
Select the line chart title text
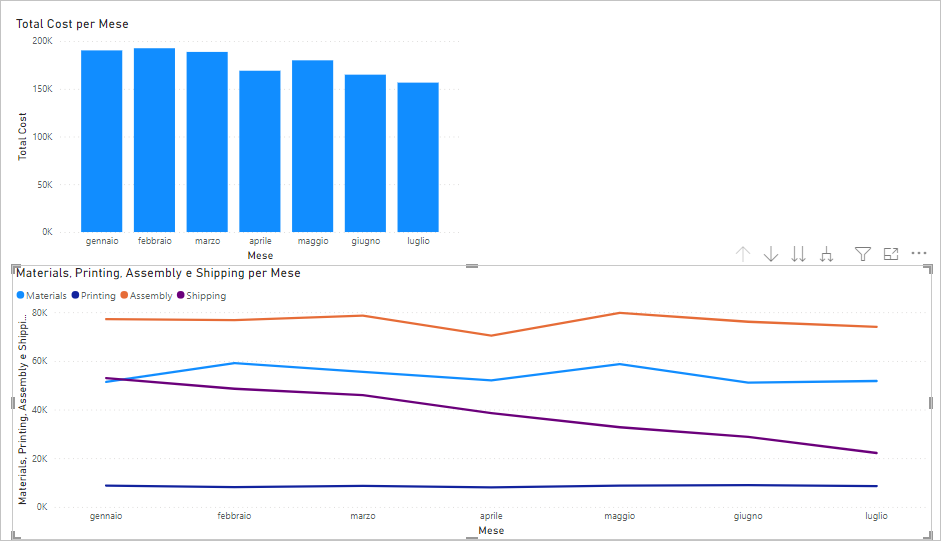coord(158,273)
